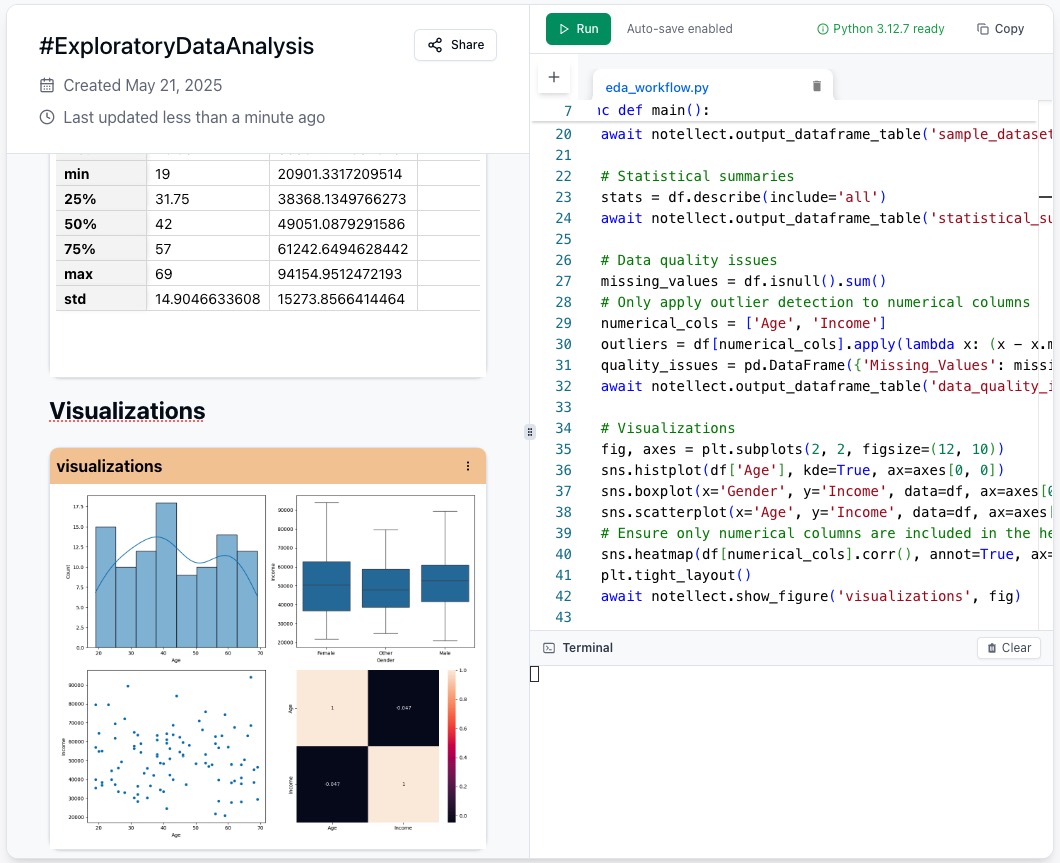Click the visualizations card header

coord(268,466)
